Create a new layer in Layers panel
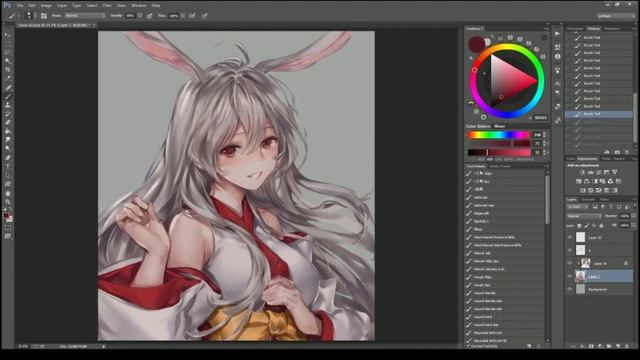 [x=618, y=346]
